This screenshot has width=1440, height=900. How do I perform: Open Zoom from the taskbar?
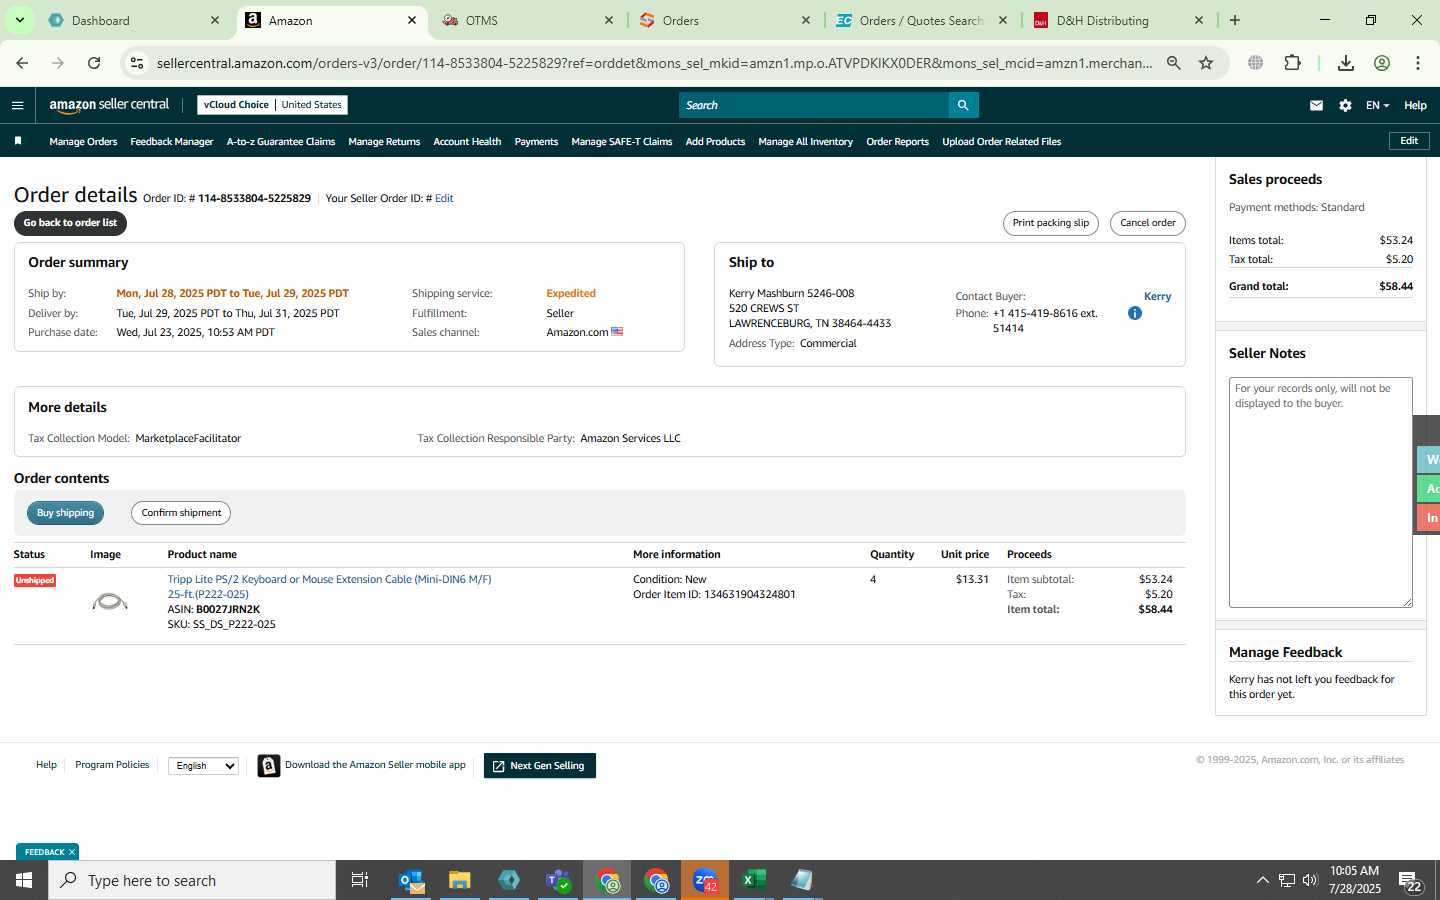point(705,880)
